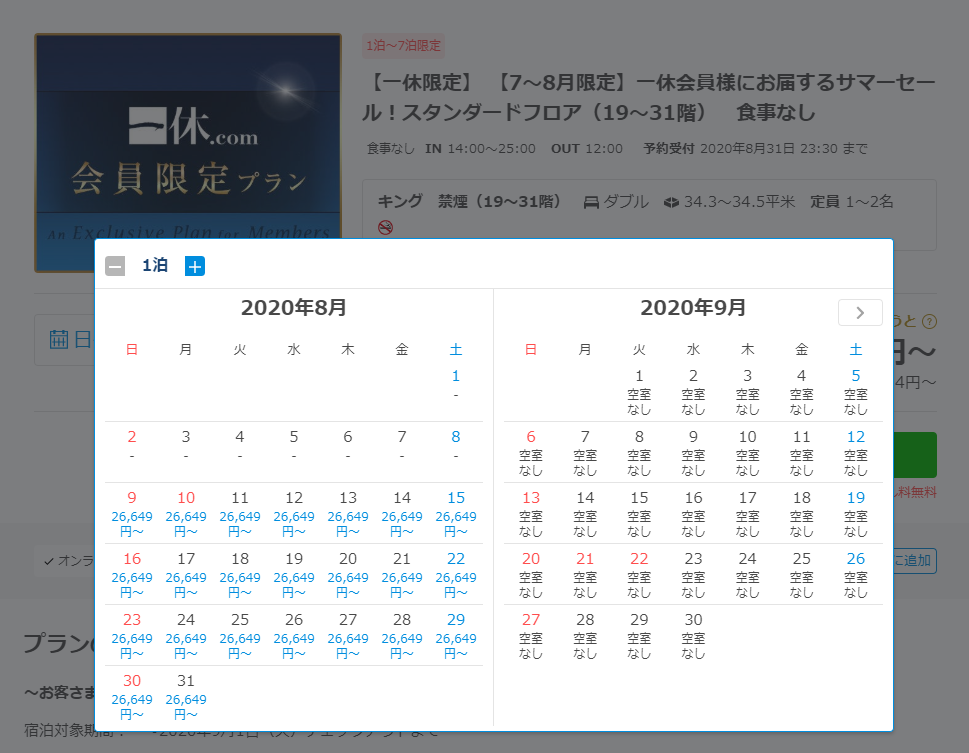Click the room size icon
The height and width of the screenshot is (753, 969).
click(671, 202)
